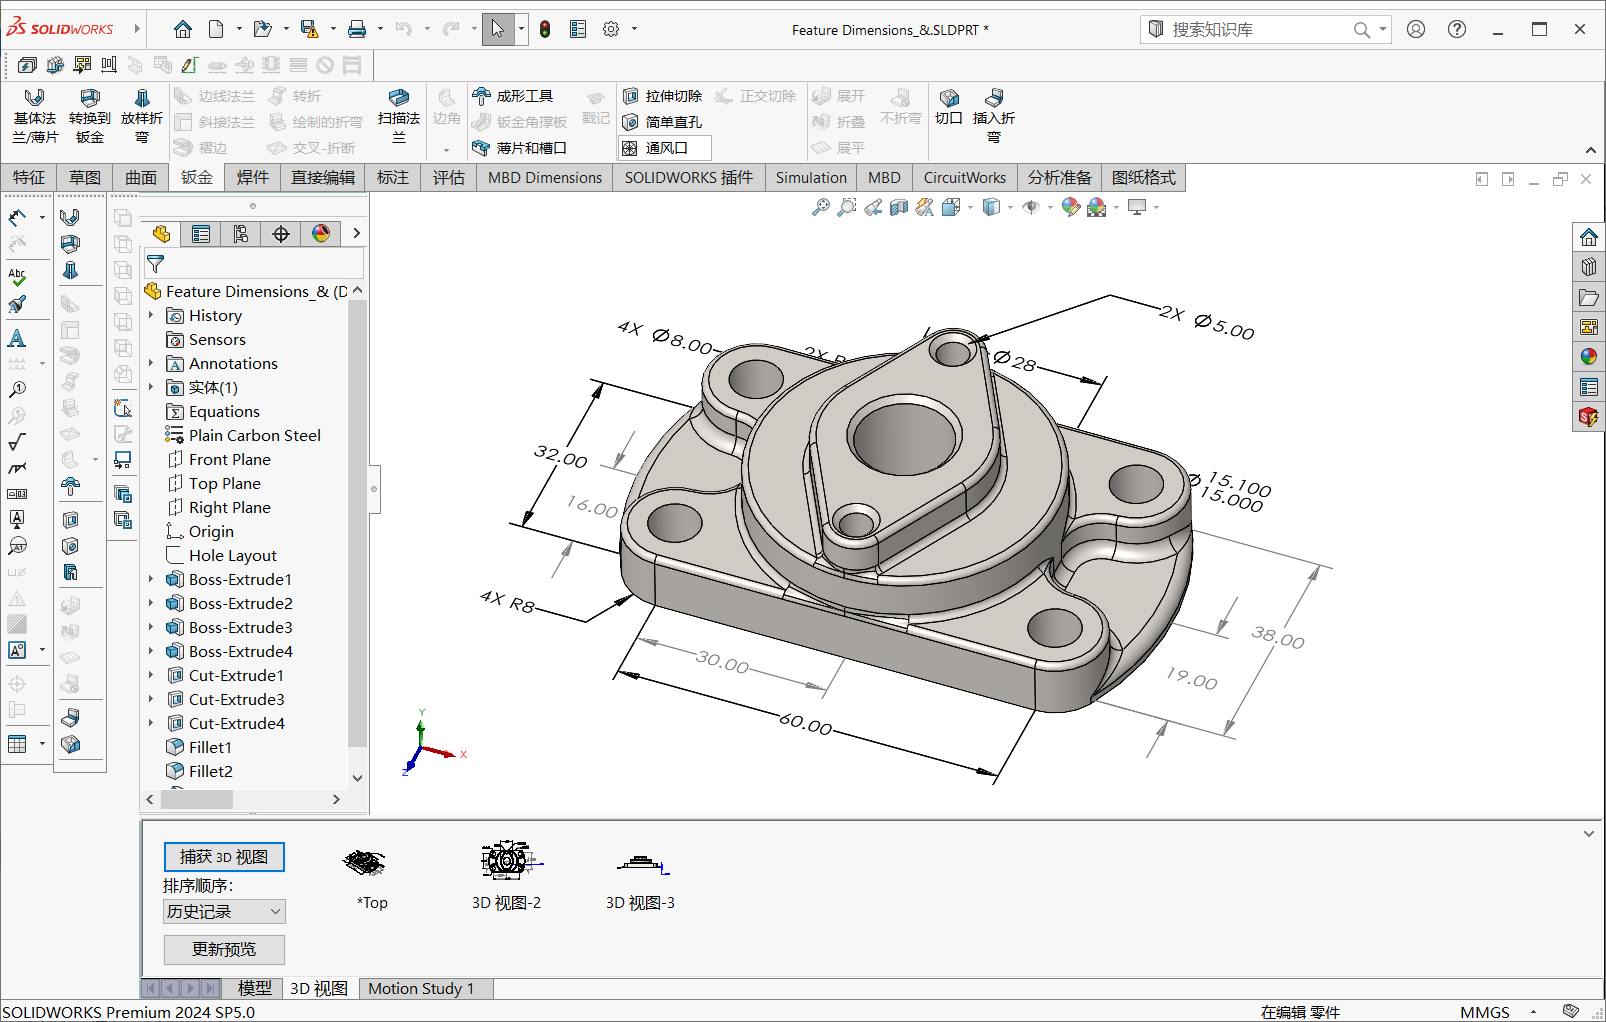Open the SOLIDWORKS options gear icon

point(611,30)
